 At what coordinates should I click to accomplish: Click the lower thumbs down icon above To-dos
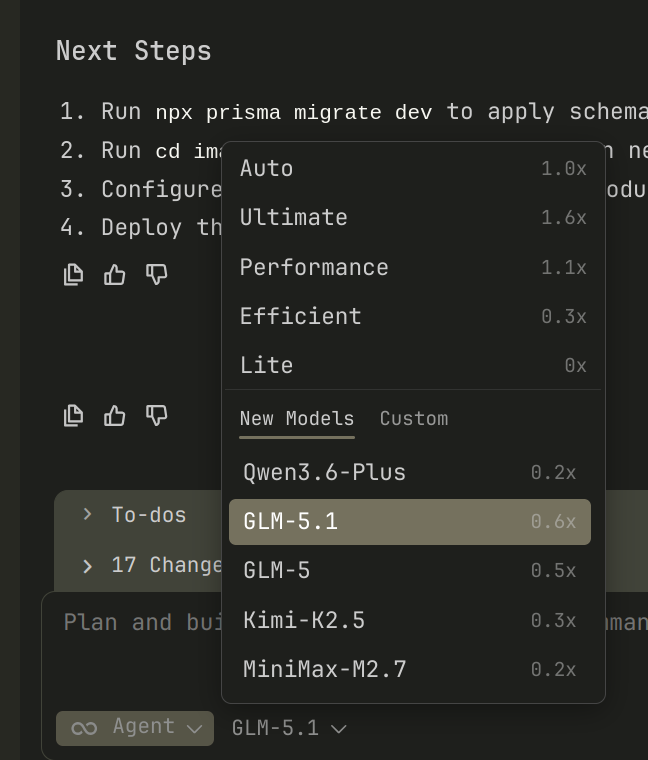[x=157, y=416]
